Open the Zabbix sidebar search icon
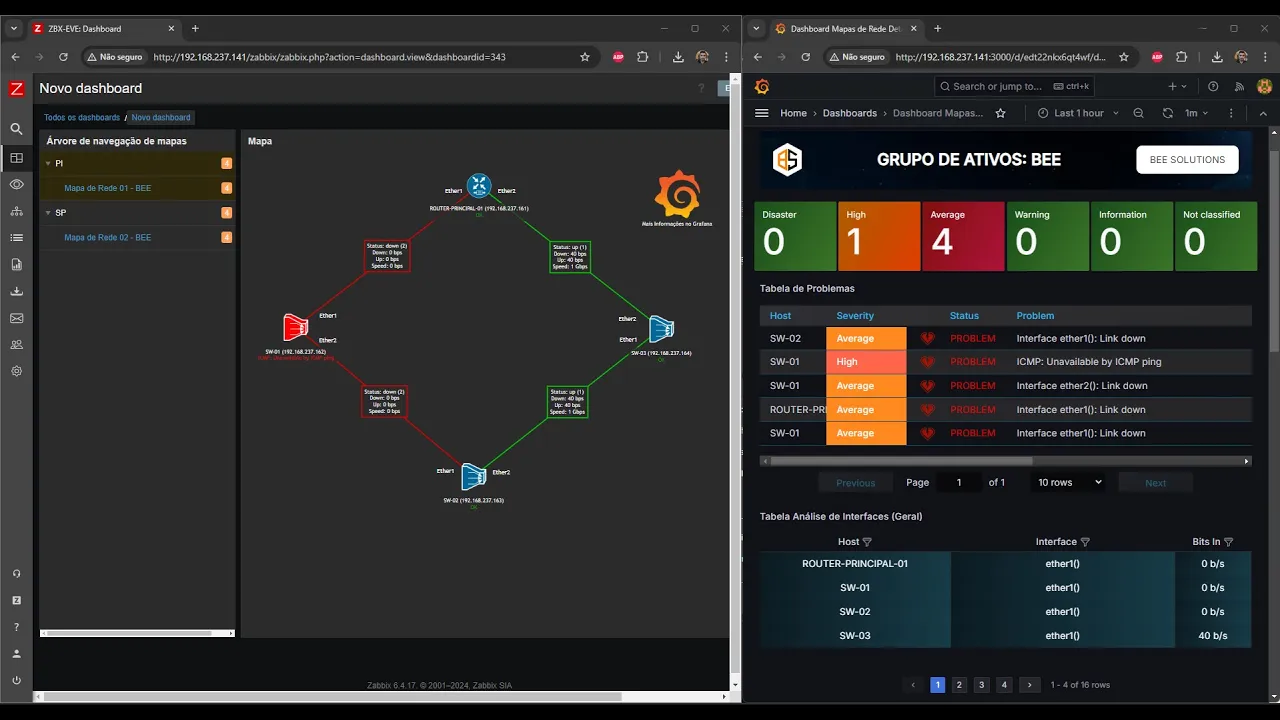Image resolution: width=1280 pixels, height=720 pixels. coord(16,129)
